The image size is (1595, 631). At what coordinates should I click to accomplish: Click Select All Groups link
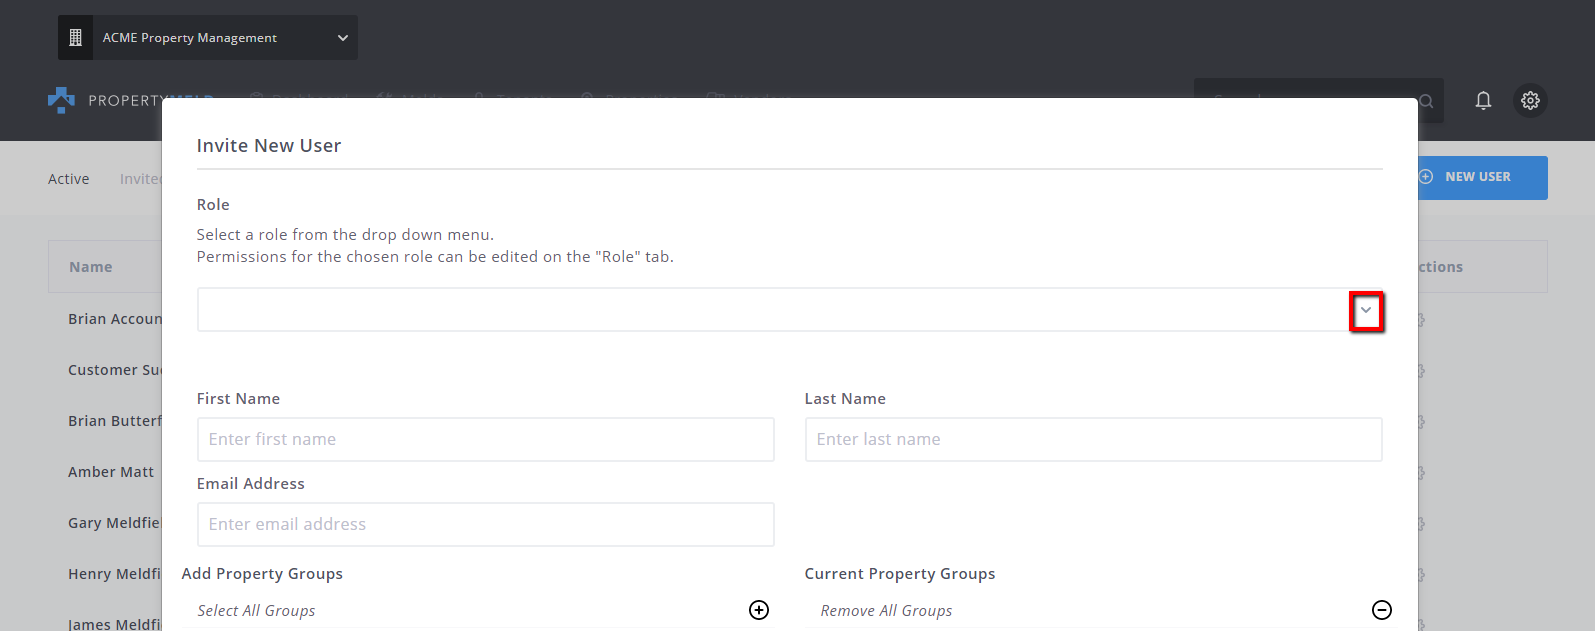pos(256,611)
